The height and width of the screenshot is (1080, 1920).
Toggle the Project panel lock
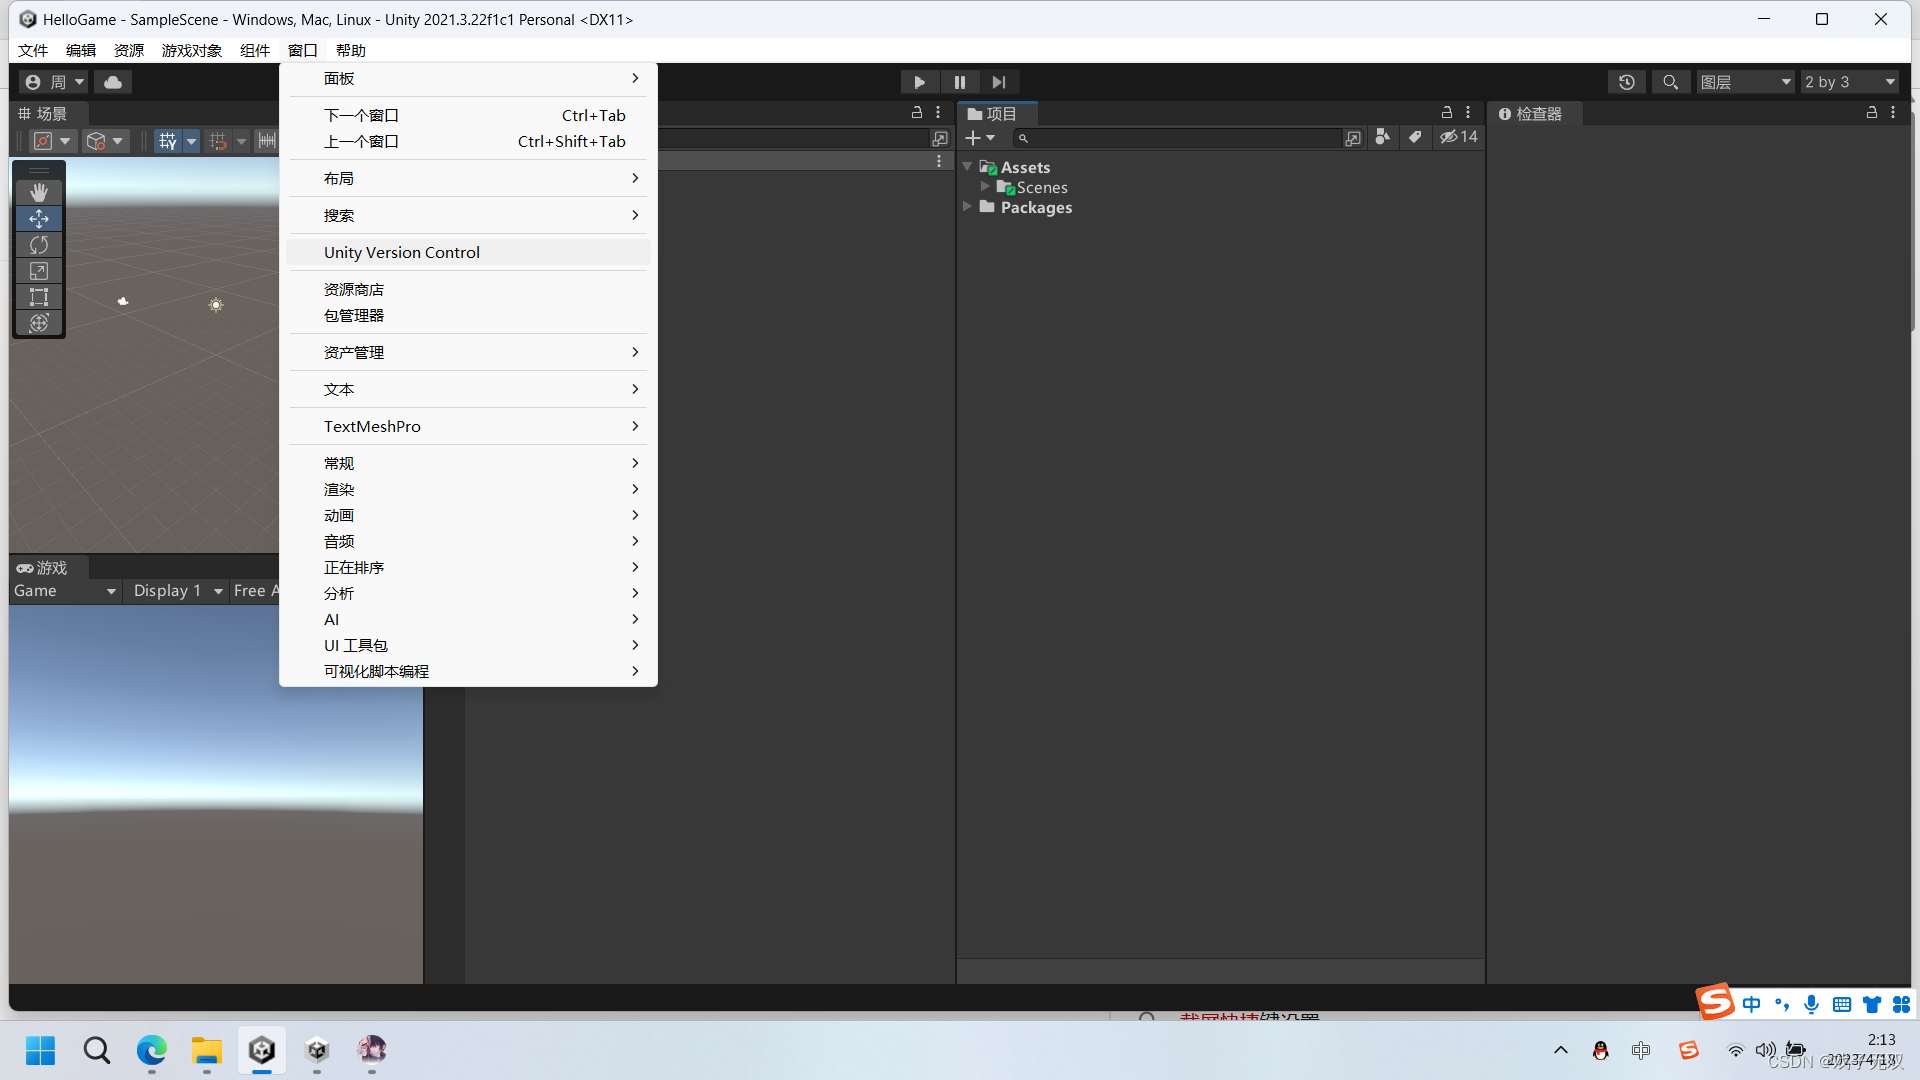1446,113
